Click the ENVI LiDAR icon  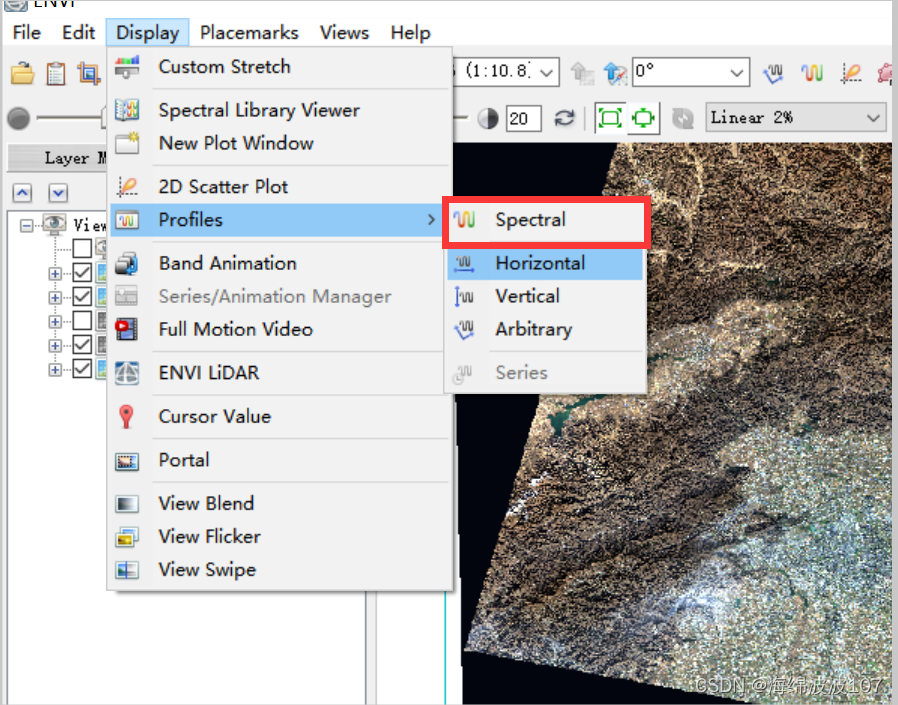[127, 373]
